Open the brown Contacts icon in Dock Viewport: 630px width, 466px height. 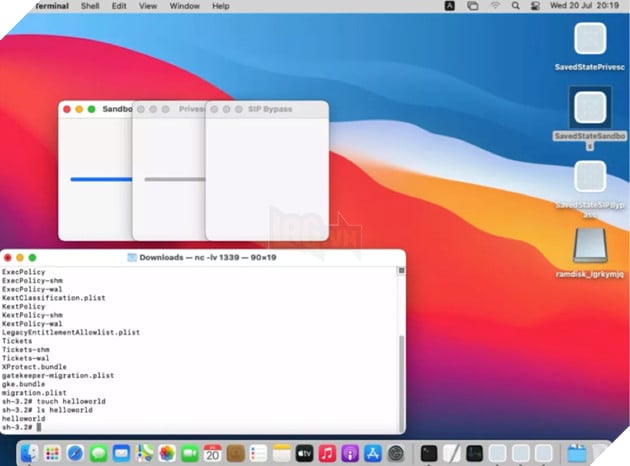(x=235, y=454)
